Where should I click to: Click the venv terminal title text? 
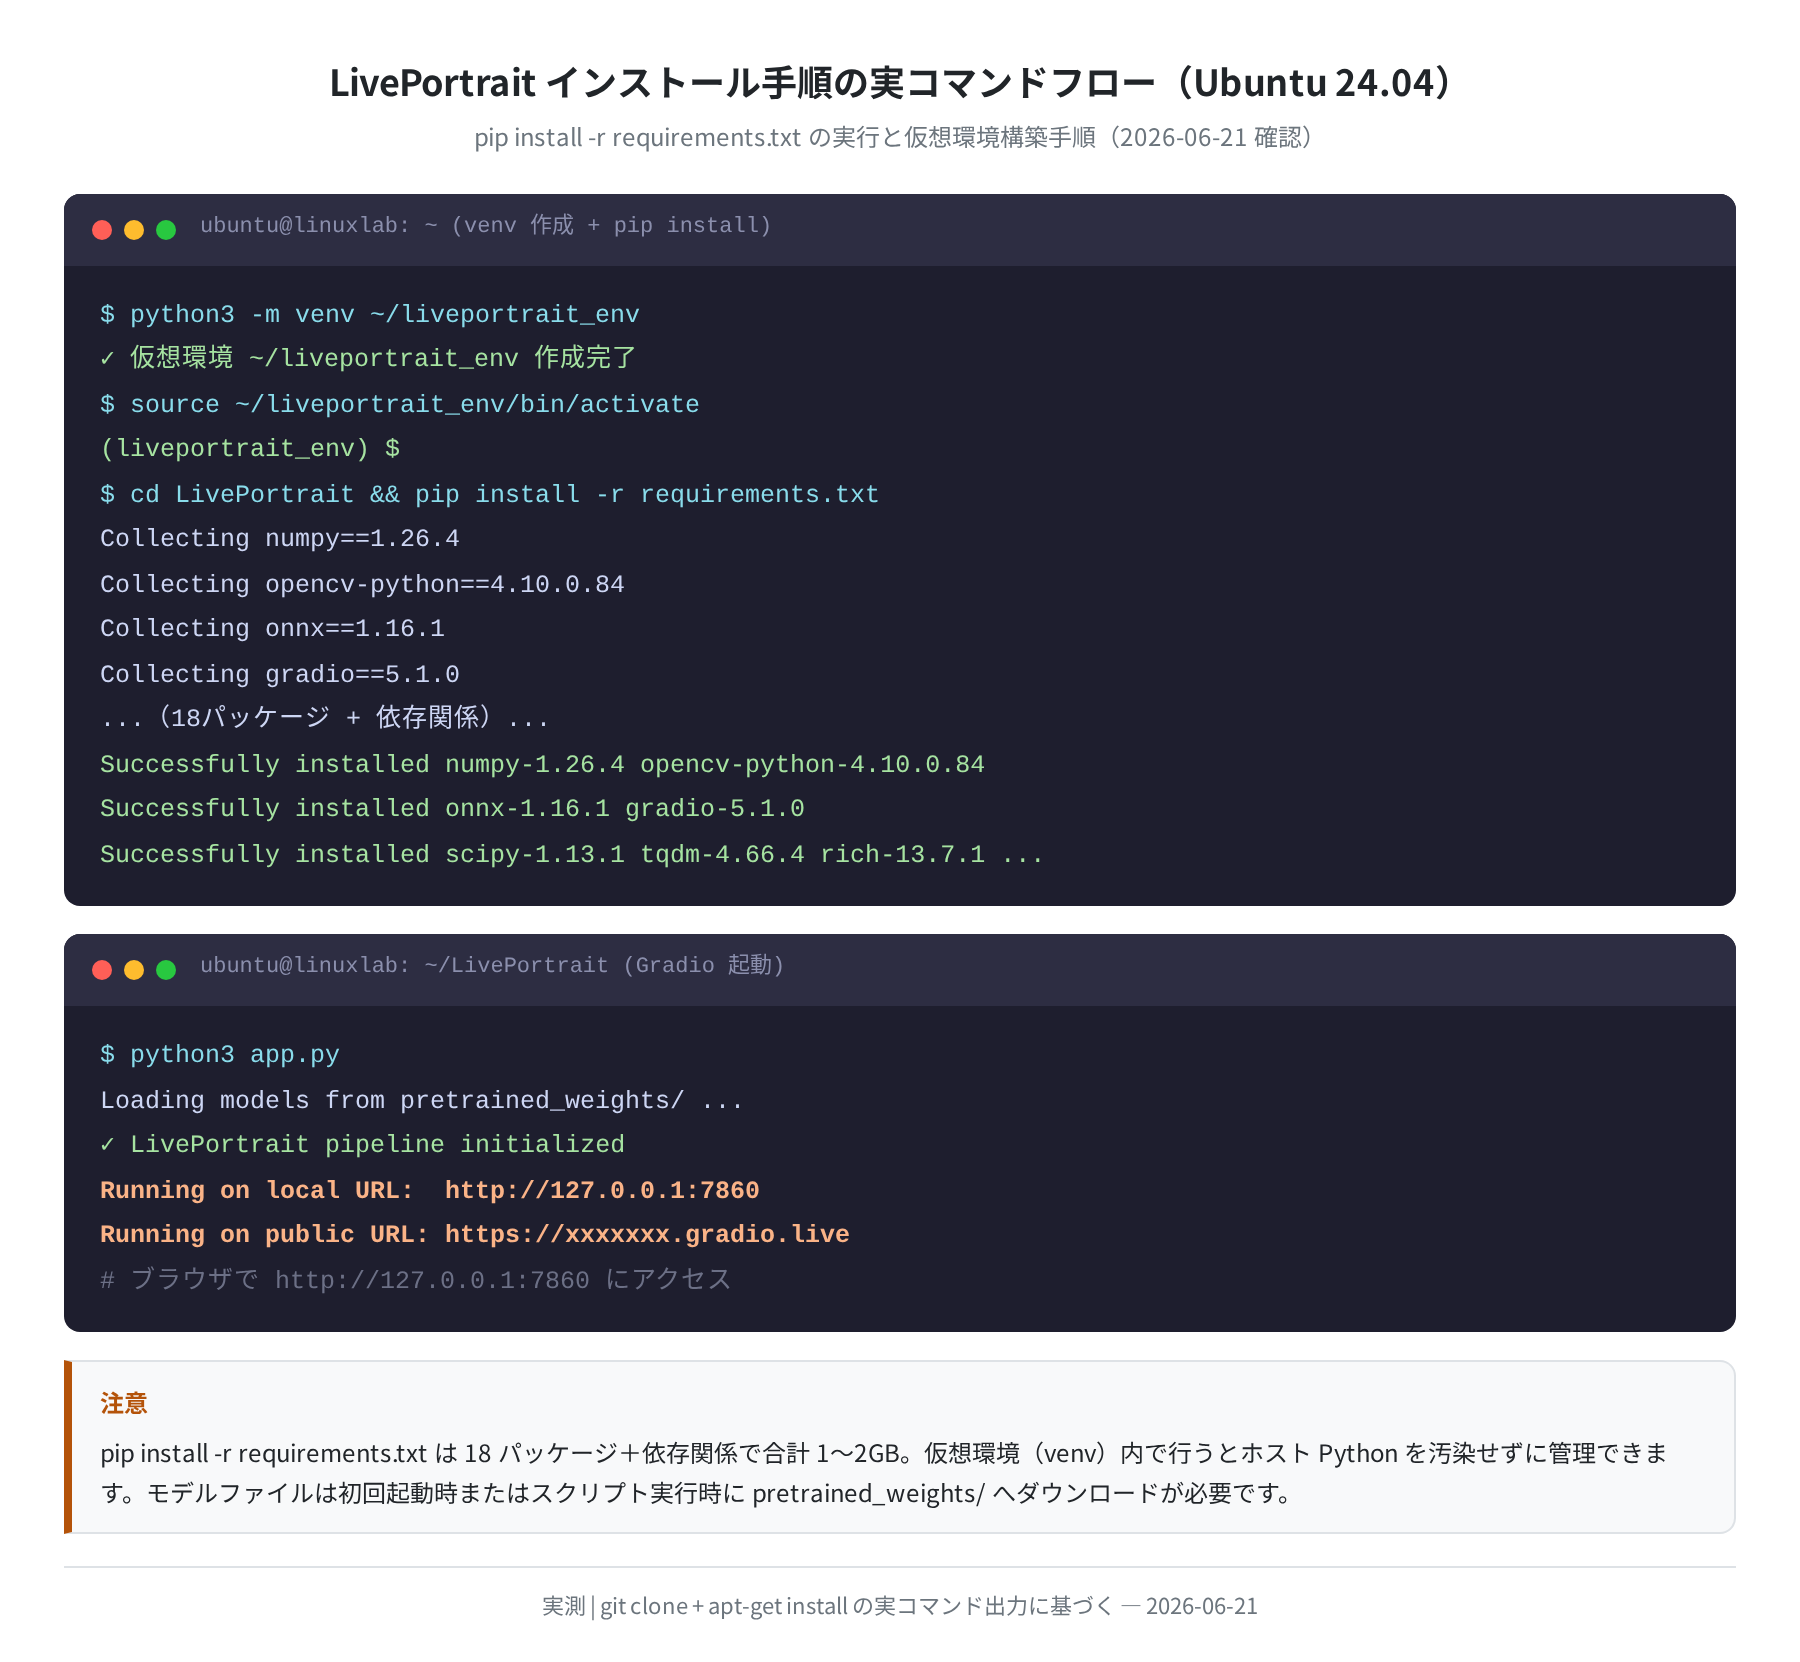point(486,225)
